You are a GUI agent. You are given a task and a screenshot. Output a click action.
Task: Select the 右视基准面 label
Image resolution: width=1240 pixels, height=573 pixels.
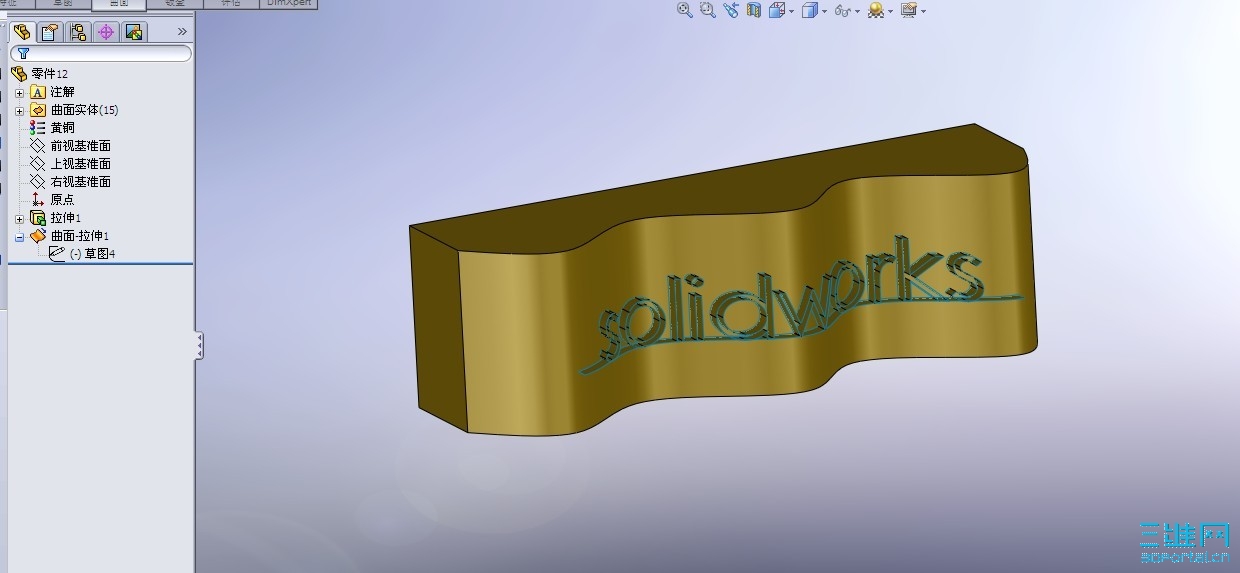click(80, 182)
